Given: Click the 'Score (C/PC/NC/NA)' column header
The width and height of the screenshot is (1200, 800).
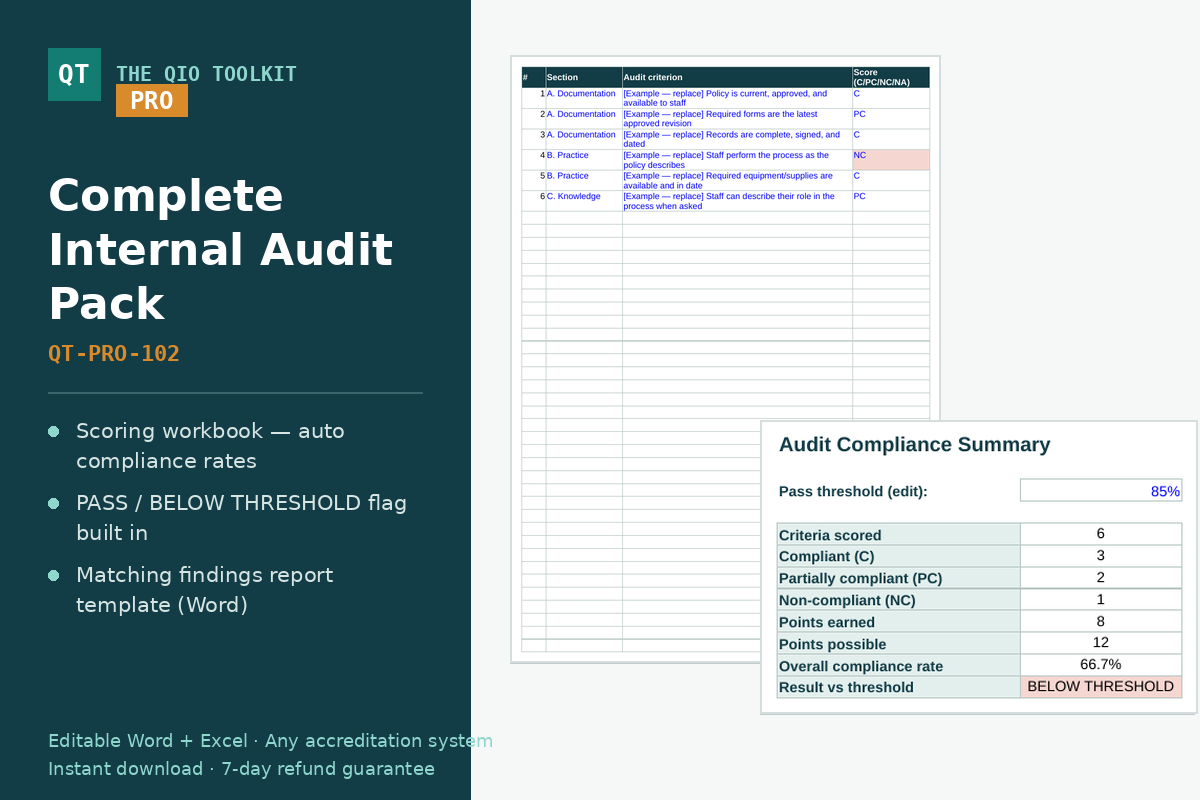Looking at the screenshot, I should coord(891,77).
